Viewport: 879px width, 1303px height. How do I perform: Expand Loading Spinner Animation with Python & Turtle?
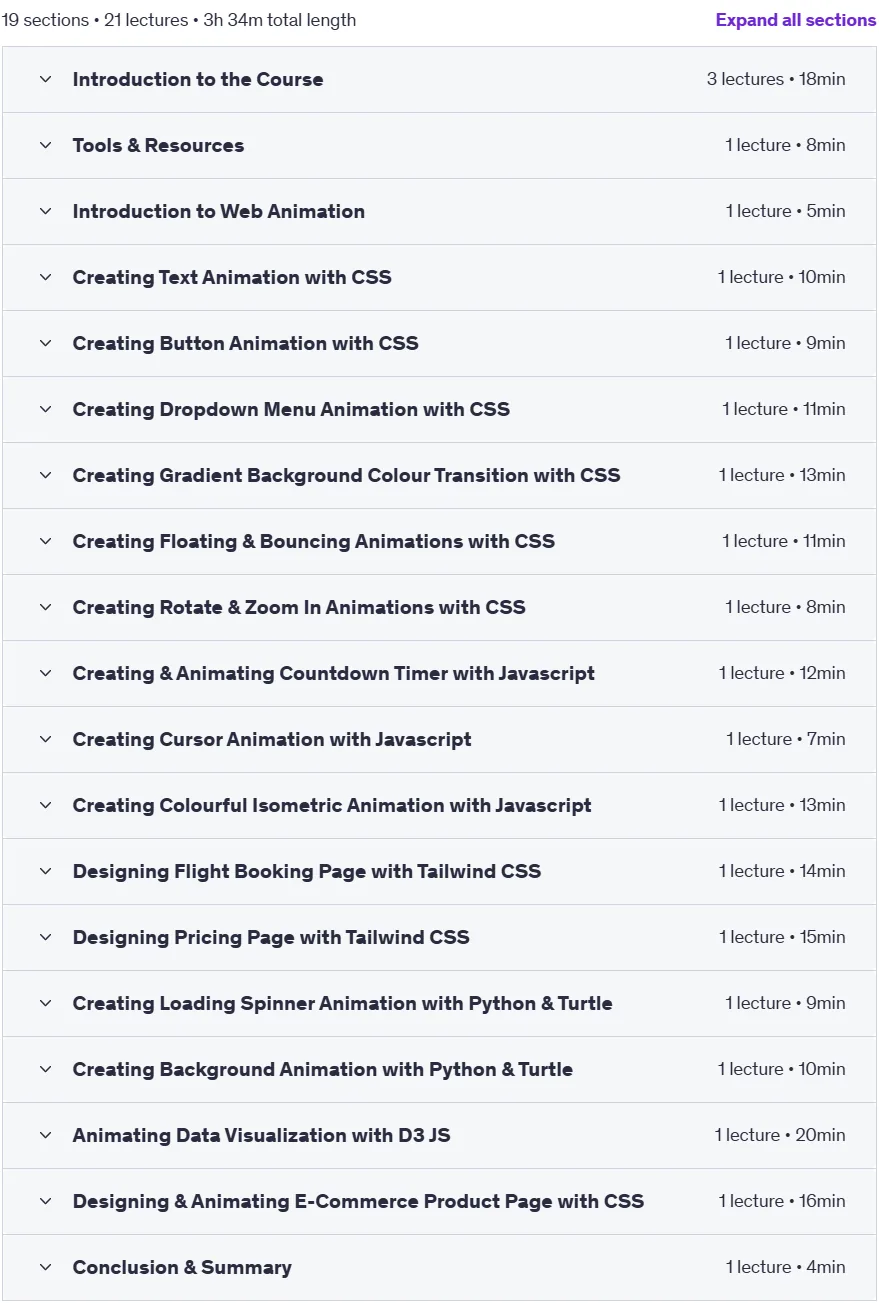(x=439, y=1003)
